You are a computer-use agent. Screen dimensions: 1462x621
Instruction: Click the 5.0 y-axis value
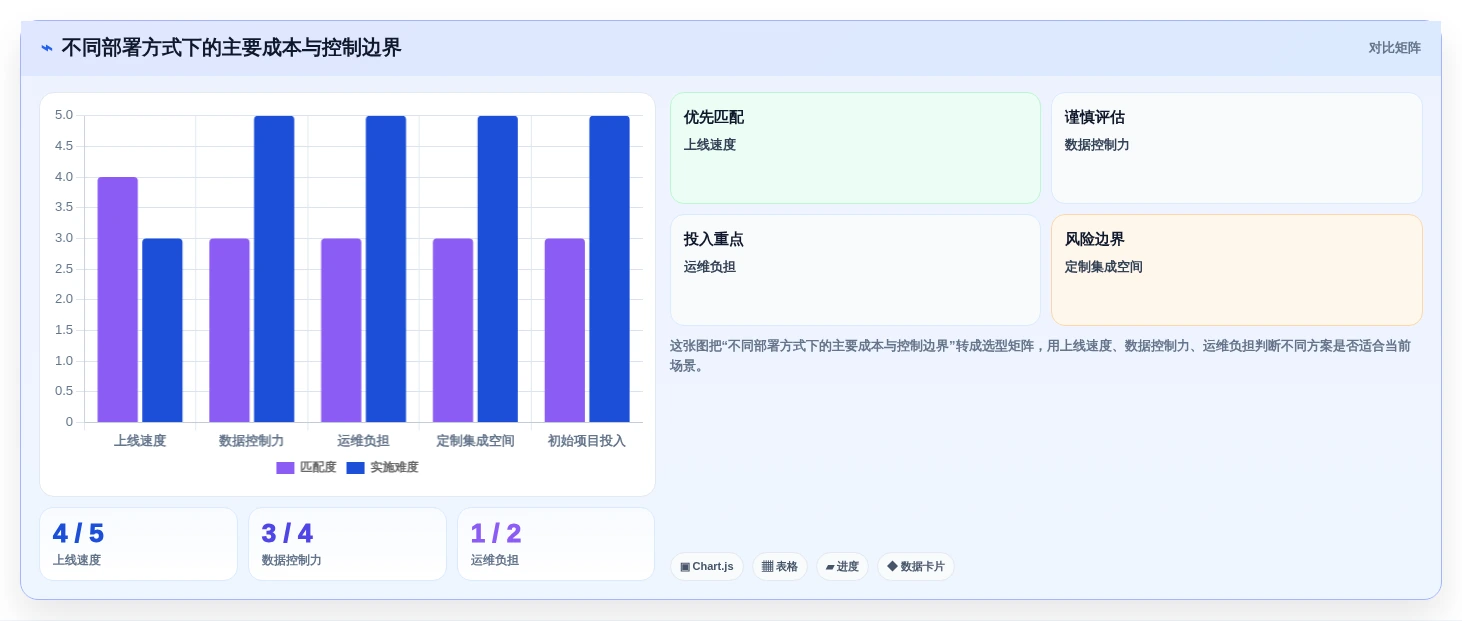pos(64,115)
